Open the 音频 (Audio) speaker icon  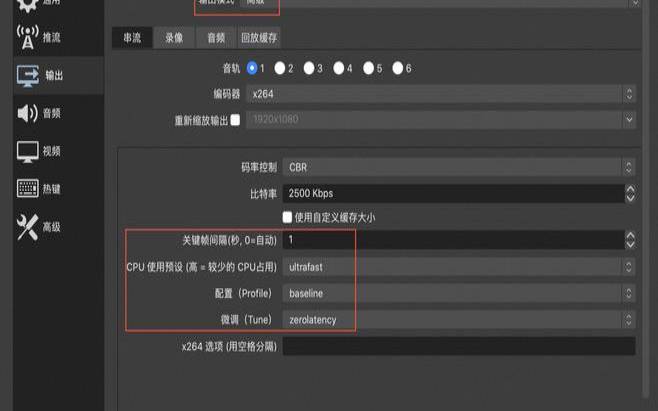tap(27, 113)
